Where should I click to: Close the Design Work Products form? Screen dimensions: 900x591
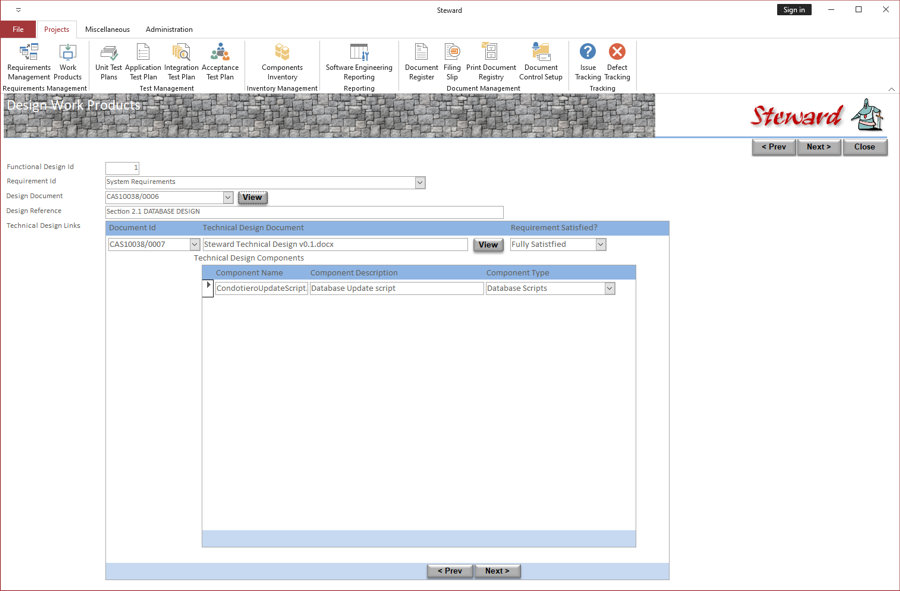click(x=864, y=147)
